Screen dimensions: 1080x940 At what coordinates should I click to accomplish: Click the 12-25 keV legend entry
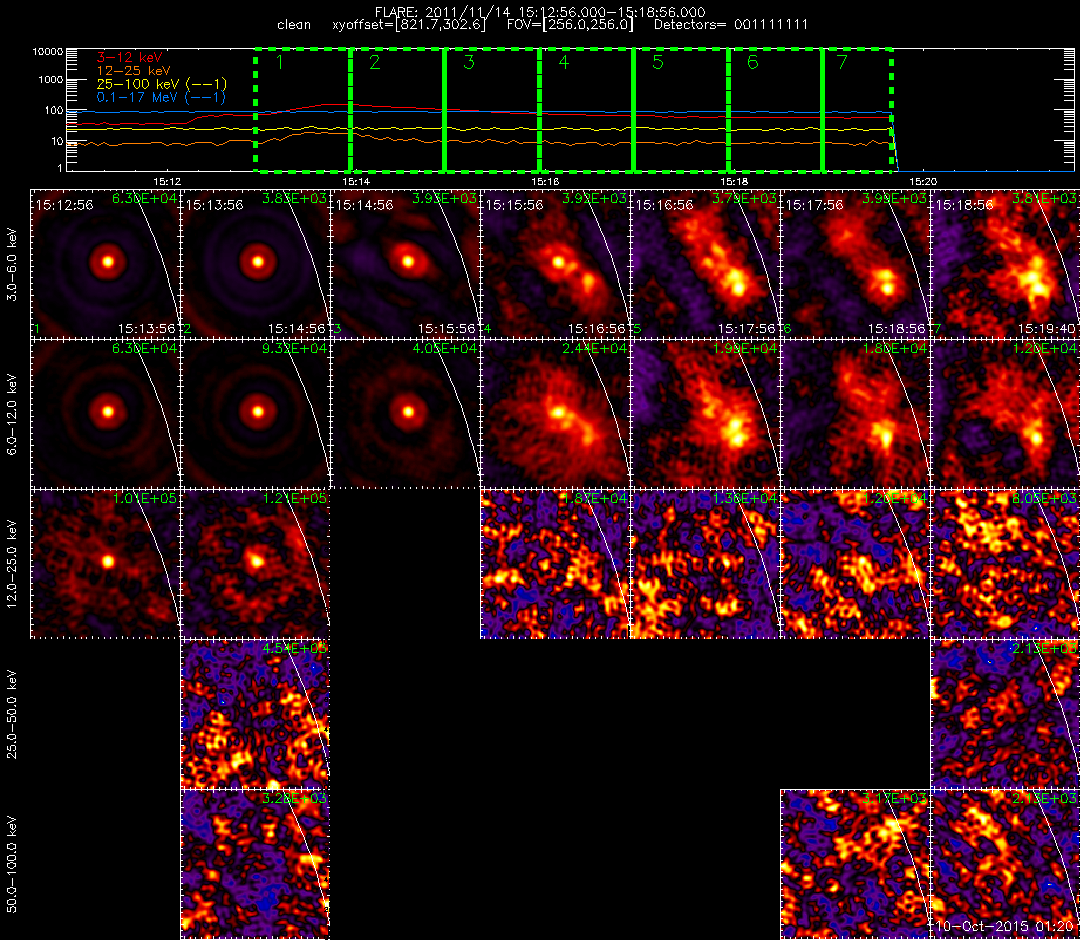tap(134, 70)
